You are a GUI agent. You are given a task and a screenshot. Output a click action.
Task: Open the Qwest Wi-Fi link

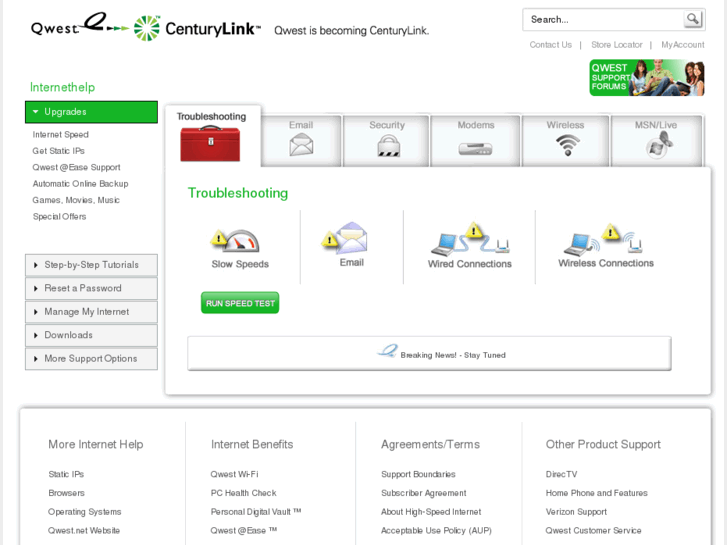[234, 474]
